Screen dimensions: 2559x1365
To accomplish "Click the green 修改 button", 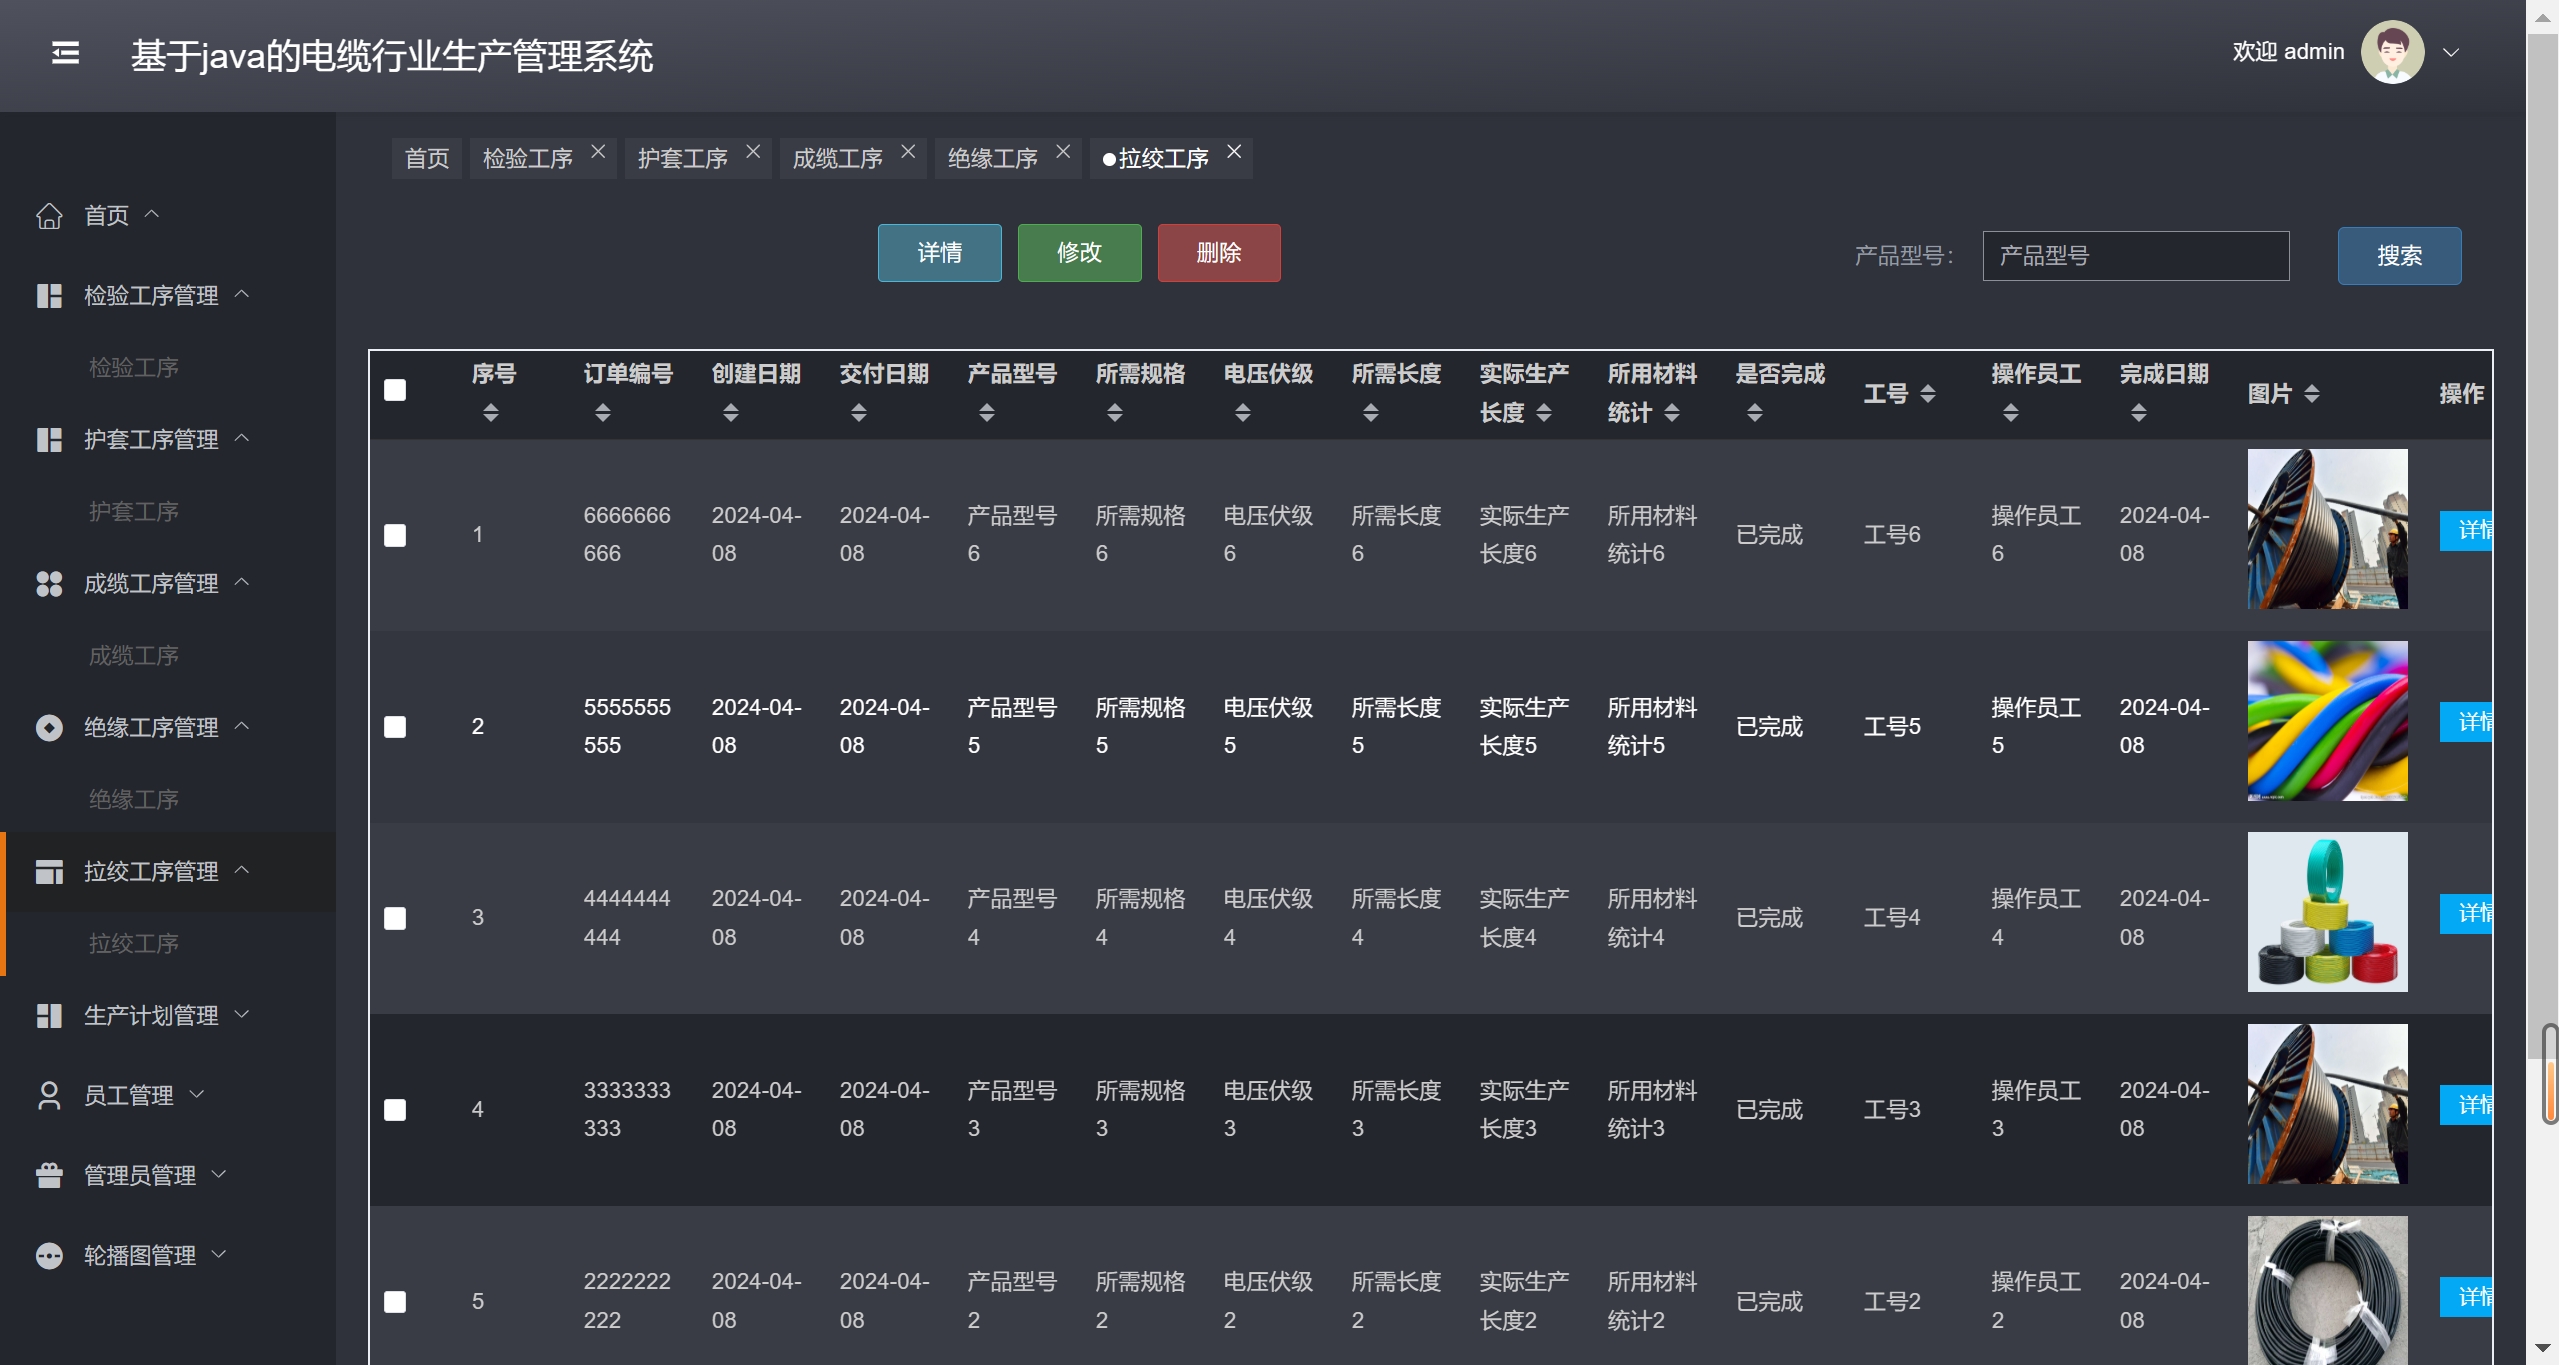I will pyautogui.click(x=1079, y=253).
